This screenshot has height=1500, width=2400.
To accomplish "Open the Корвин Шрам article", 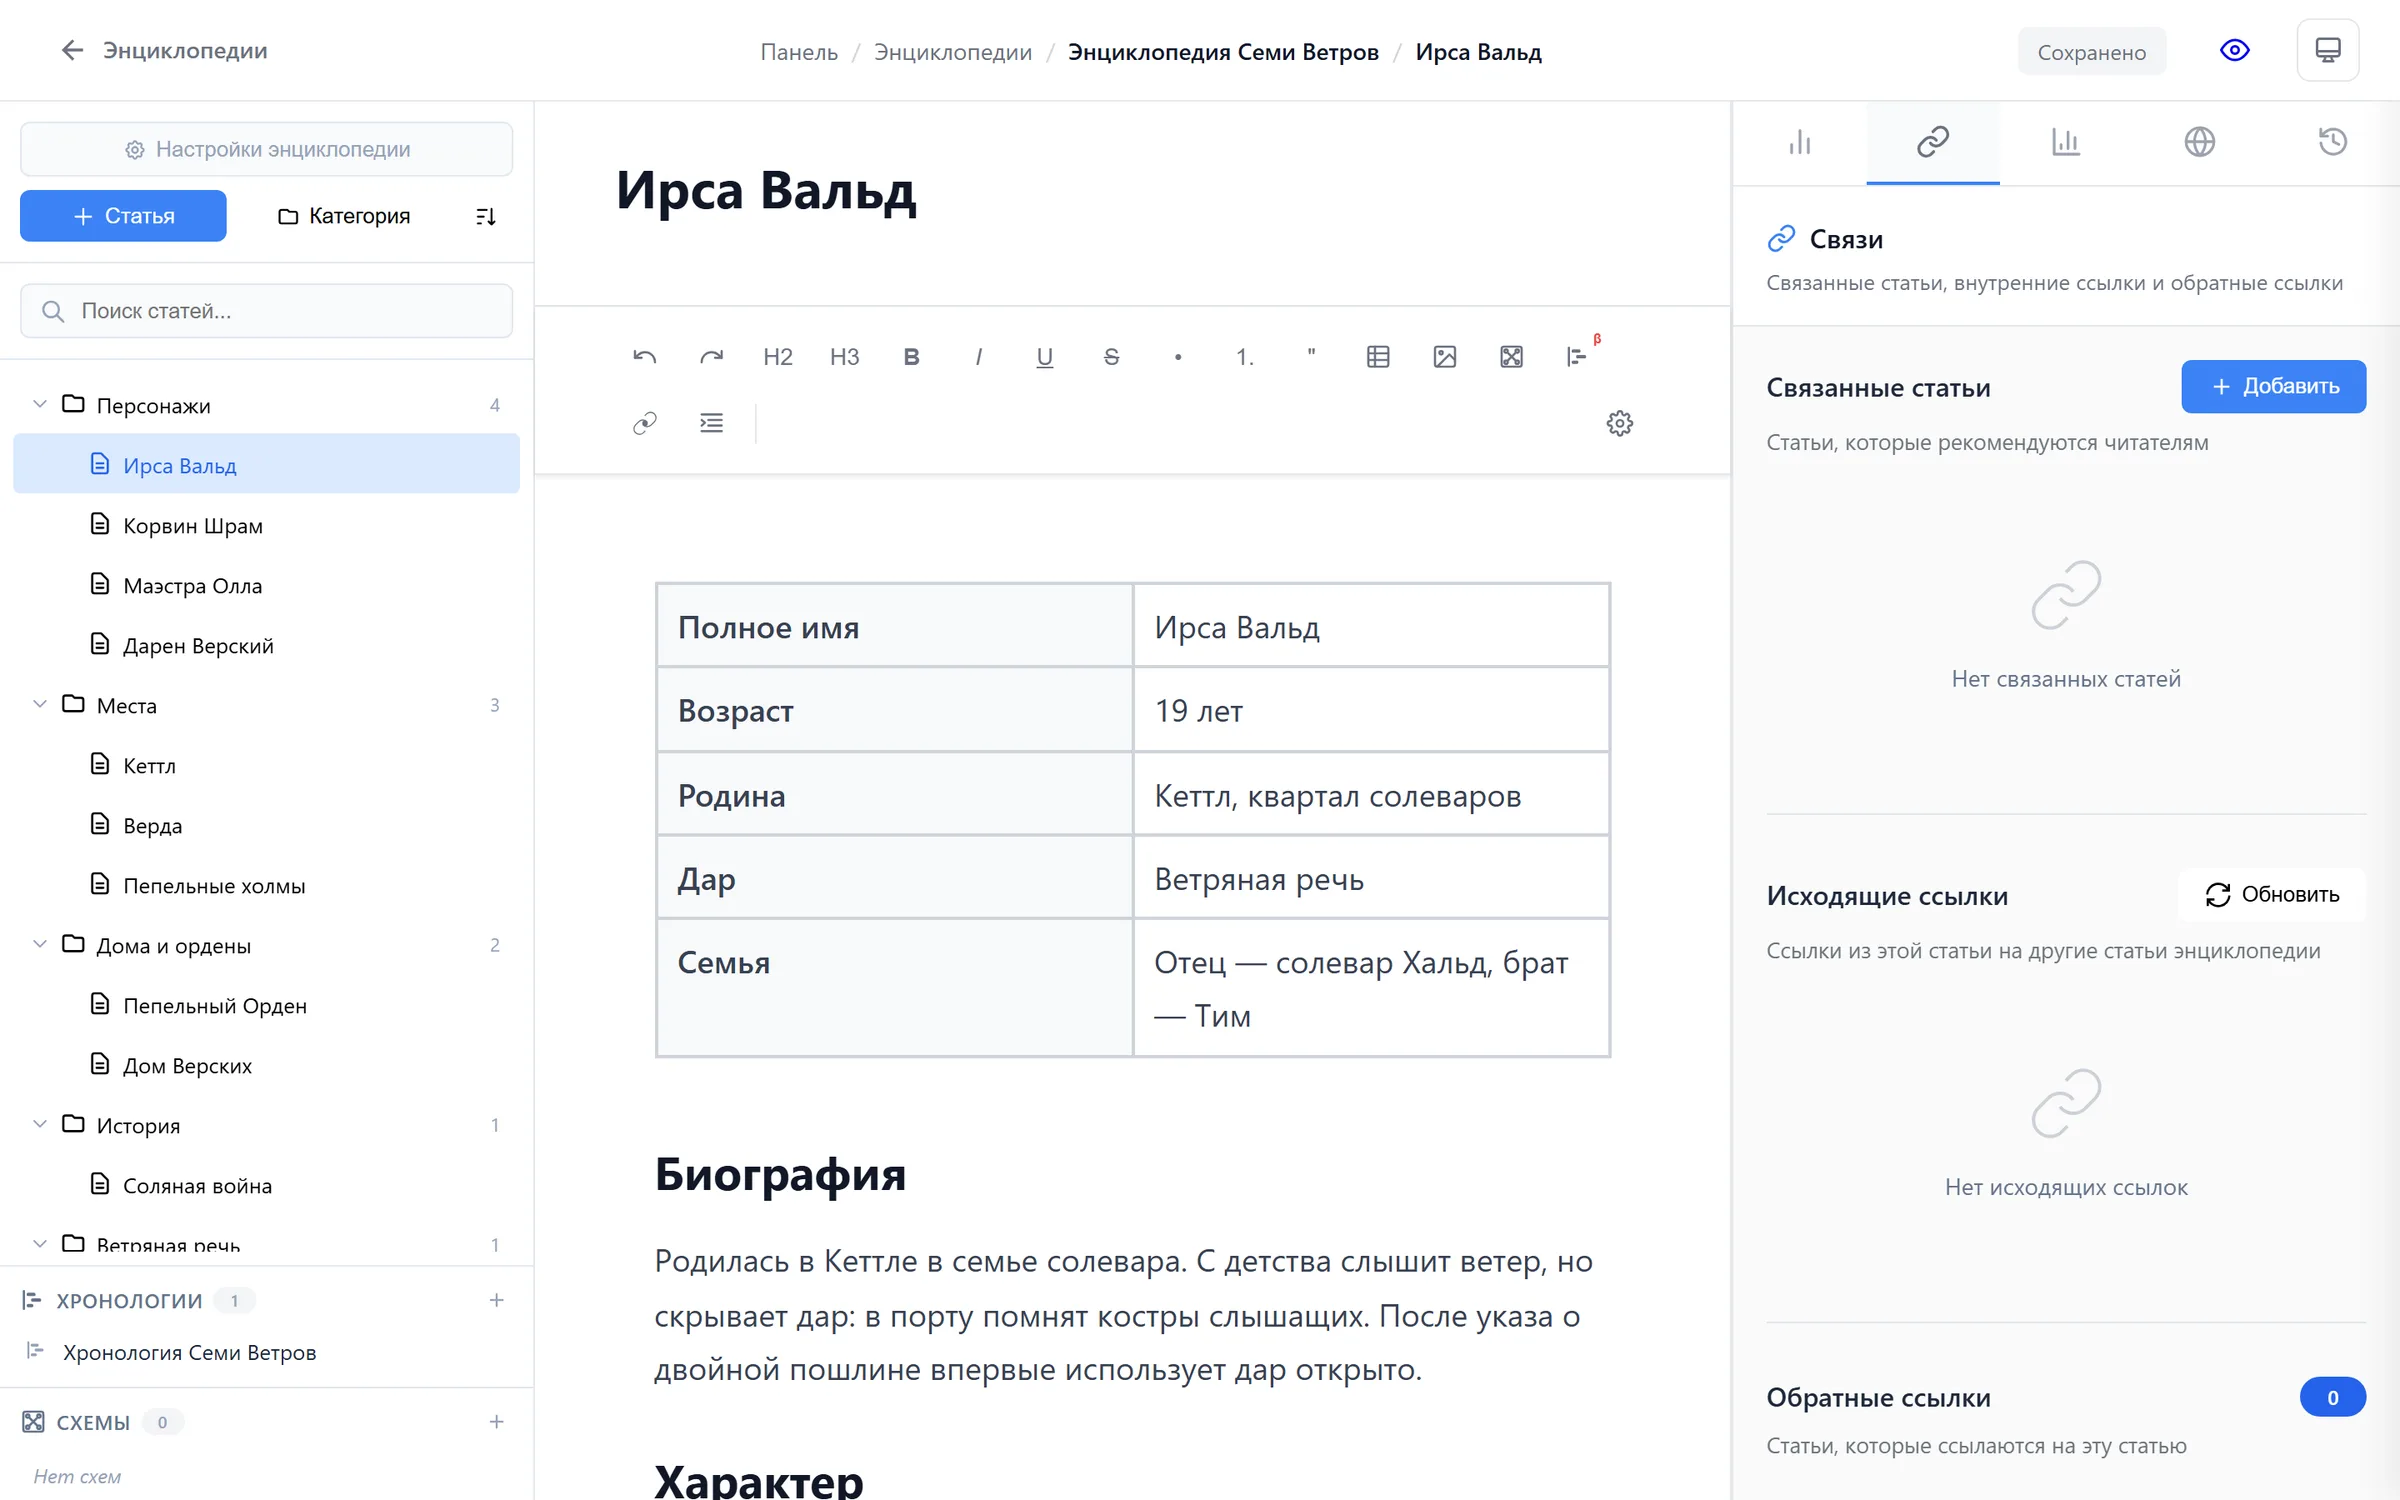I will pos(267,525).
